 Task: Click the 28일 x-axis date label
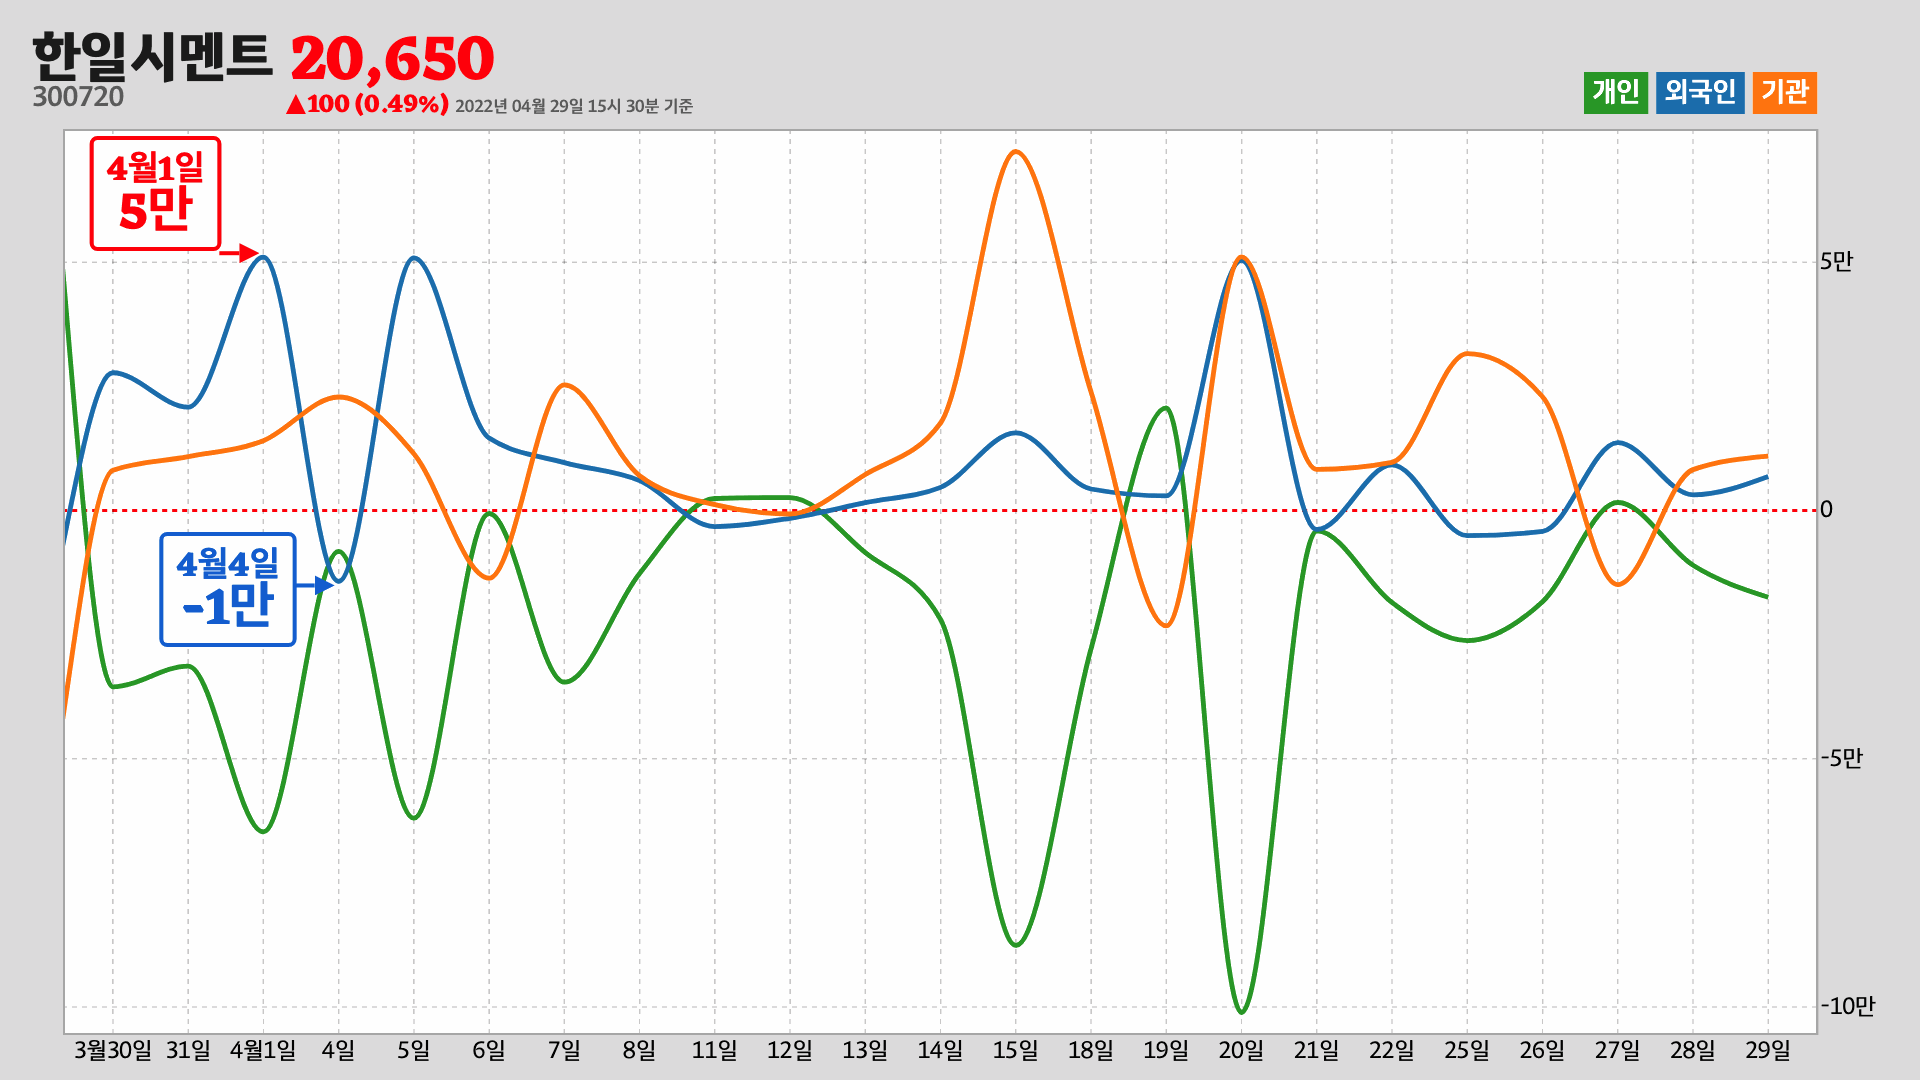point(1693,1050)
